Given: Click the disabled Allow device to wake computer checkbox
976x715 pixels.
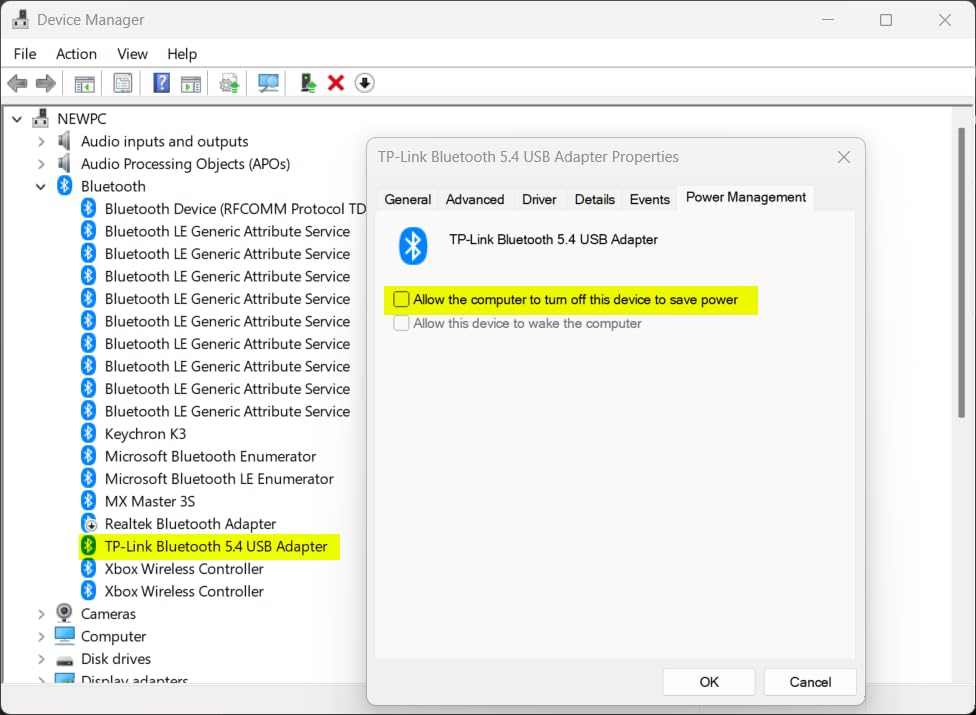Looking at the screenshot, I should coord(401,323).
